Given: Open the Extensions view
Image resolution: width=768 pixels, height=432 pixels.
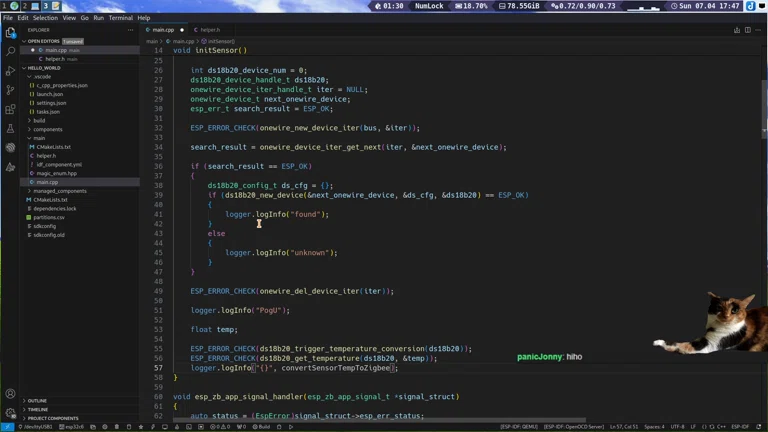Looking at the screenshot, I should (11, 110).
